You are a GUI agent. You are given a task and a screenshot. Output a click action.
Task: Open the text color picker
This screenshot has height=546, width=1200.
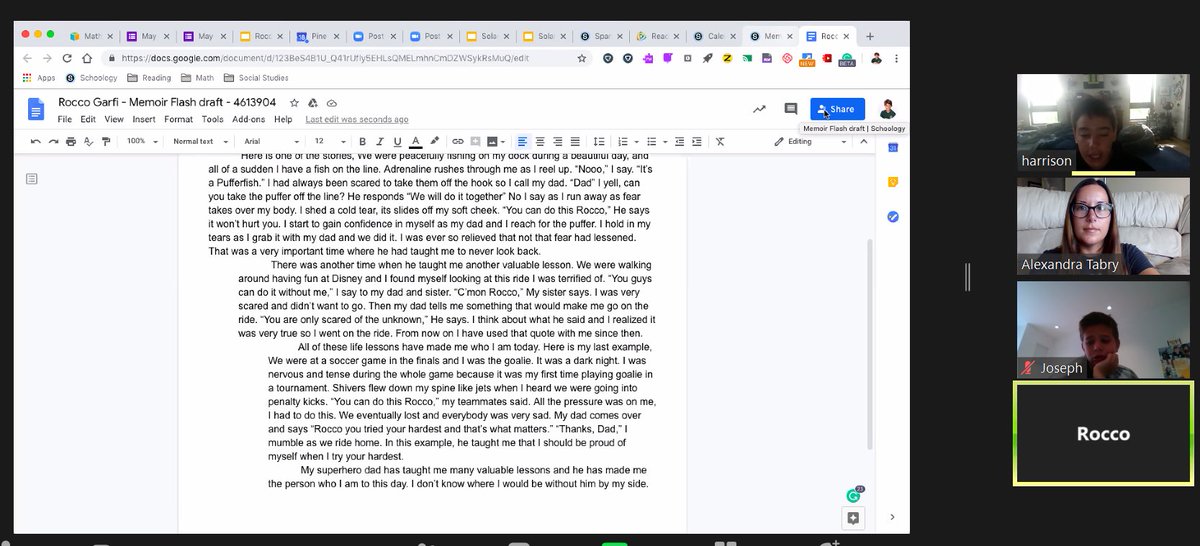tap(416, 142)
